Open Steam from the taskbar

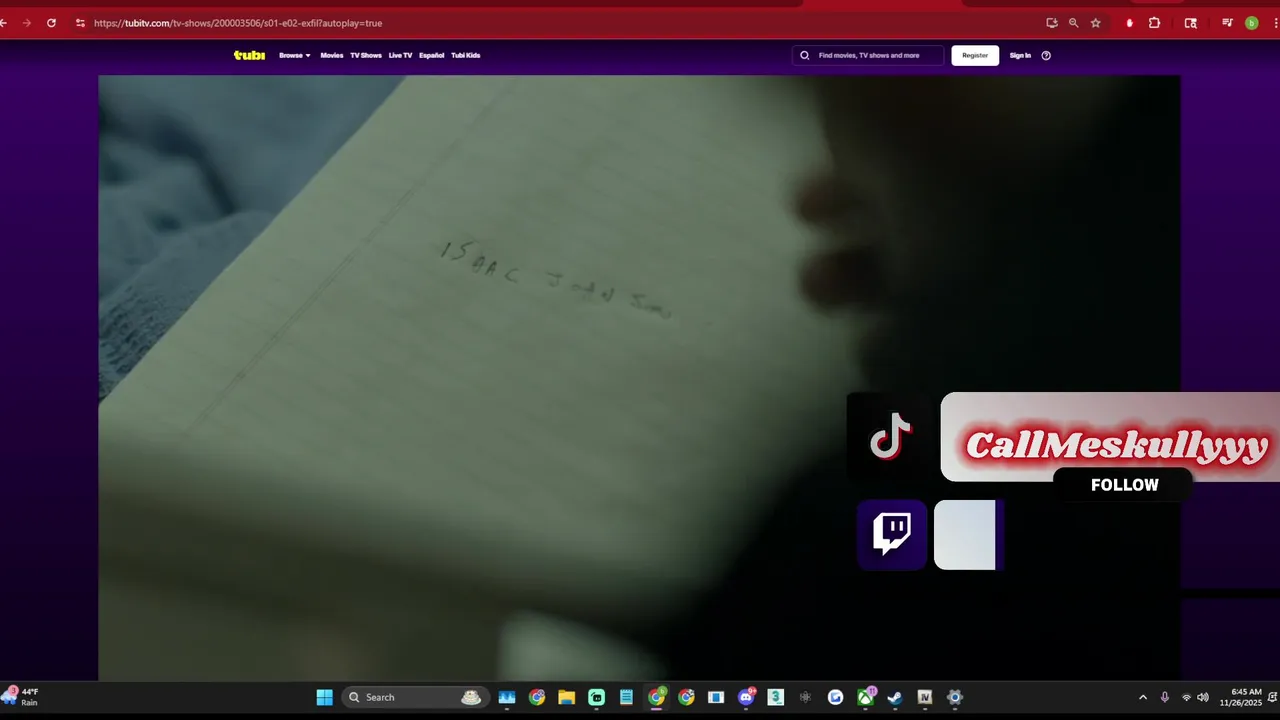pyautogui.click(x=895, y=697)
